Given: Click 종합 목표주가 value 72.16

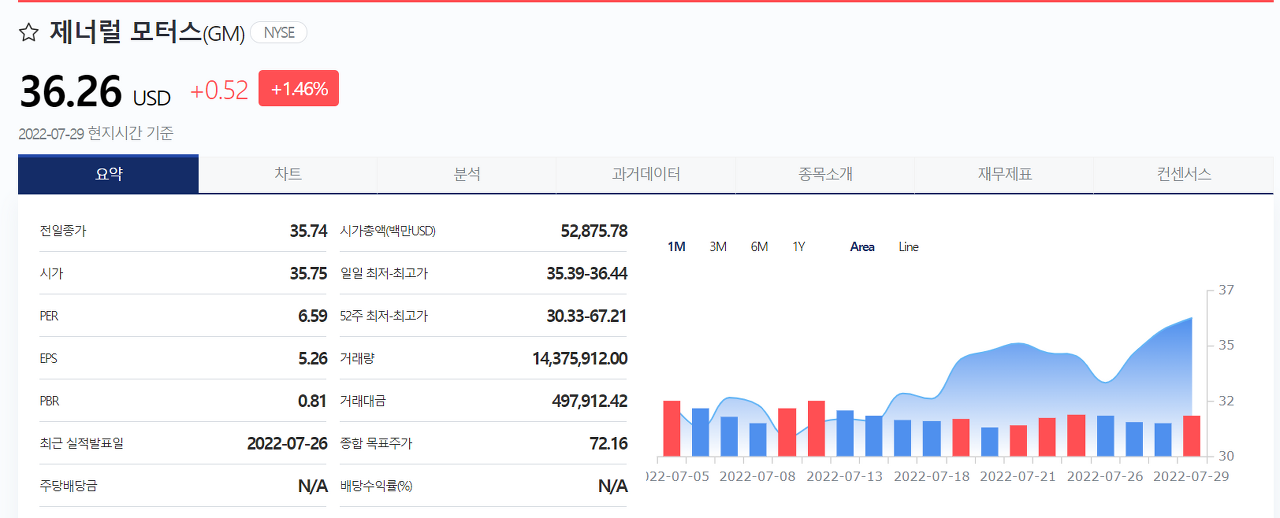Looking at the screenshot, I should click(609, 443).
